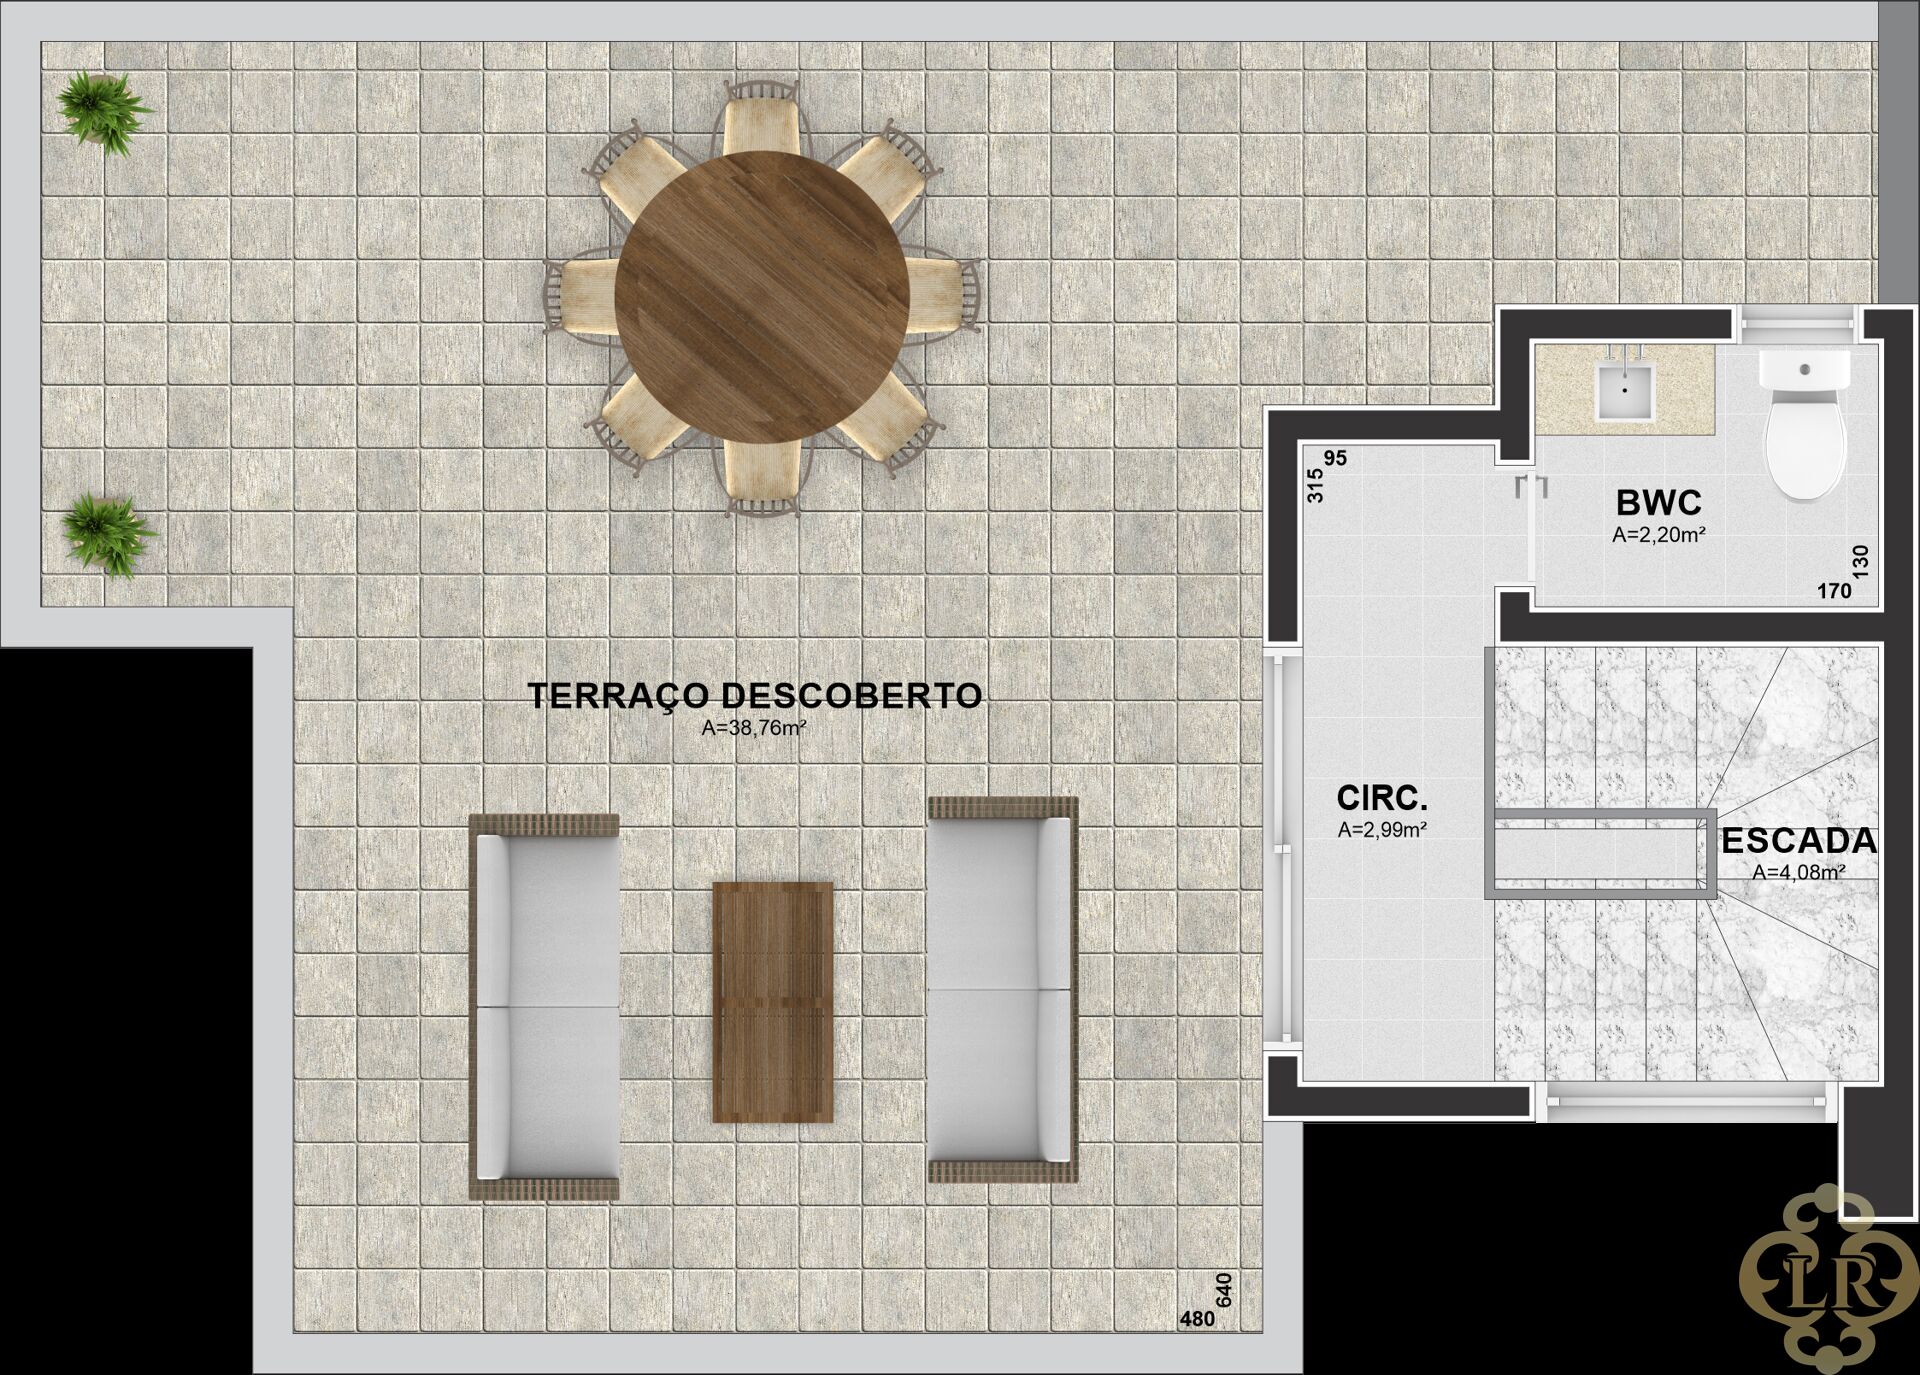This screenshot has height=1375, width=1920.
Task: Click the chair at bottom of round table
Action: 762,478
